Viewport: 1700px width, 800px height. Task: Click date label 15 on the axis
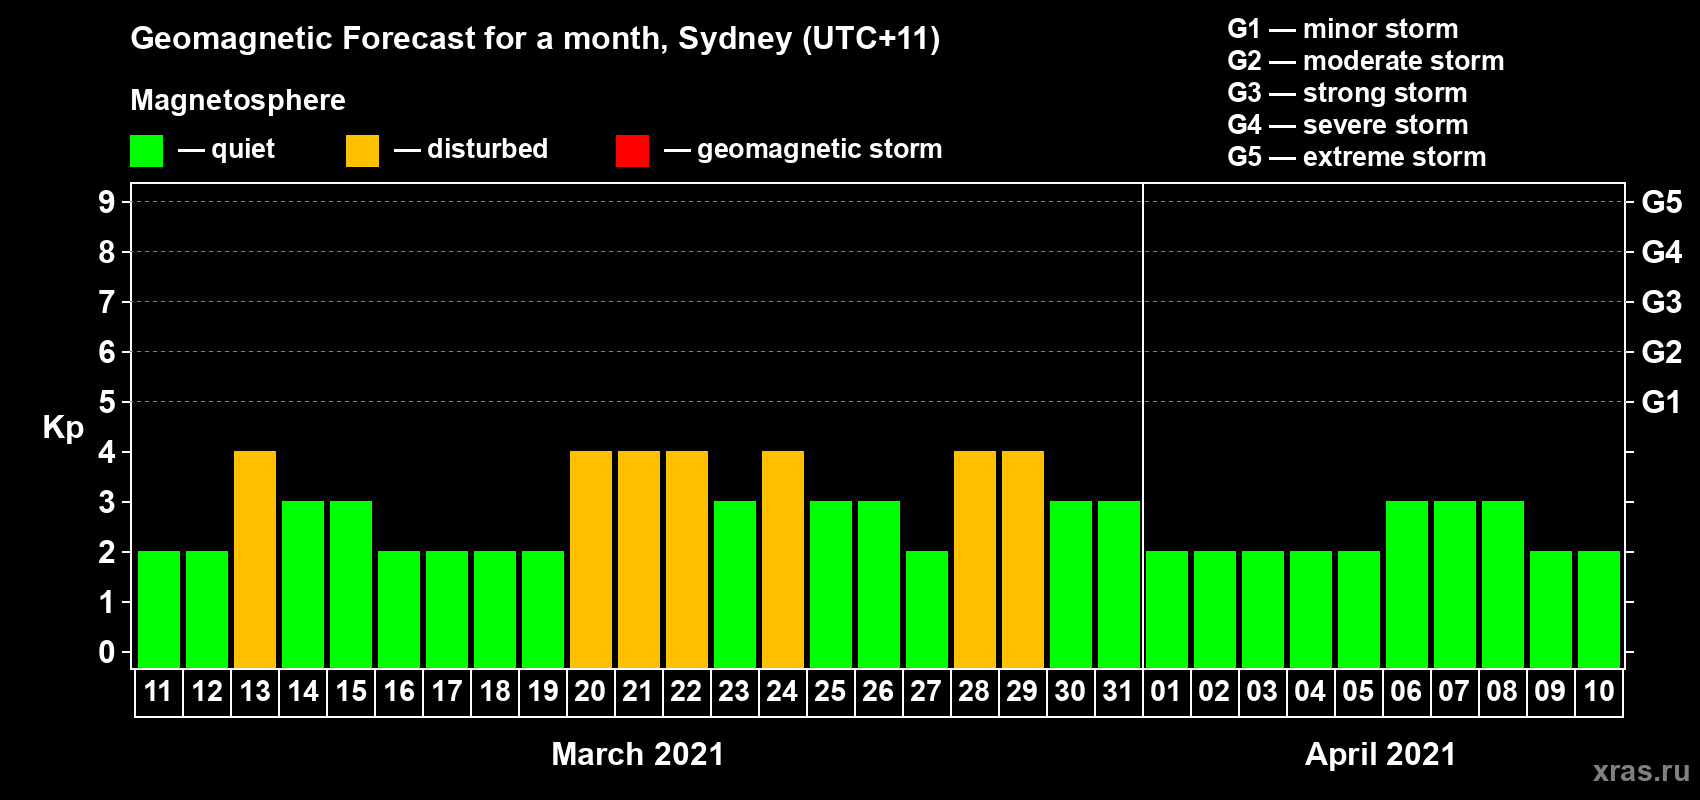point(351,691)
